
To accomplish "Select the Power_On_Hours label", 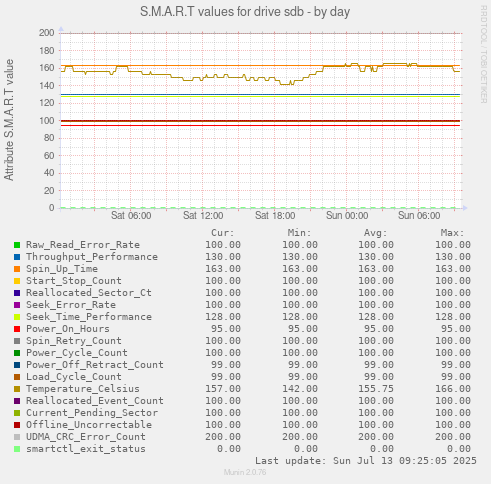I will pyautogui.click(x=68, y=329).
